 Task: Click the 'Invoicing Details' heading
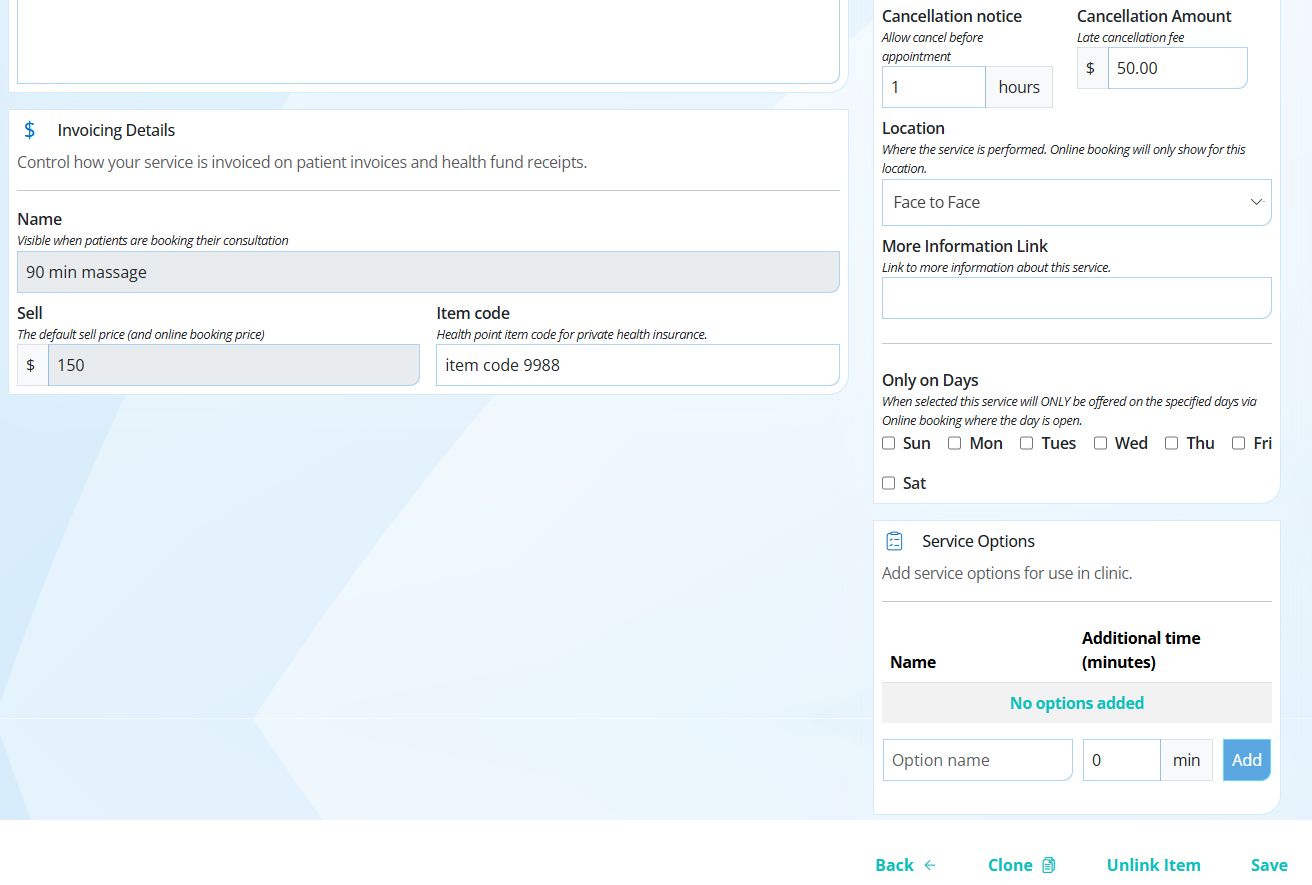(116, 130)
